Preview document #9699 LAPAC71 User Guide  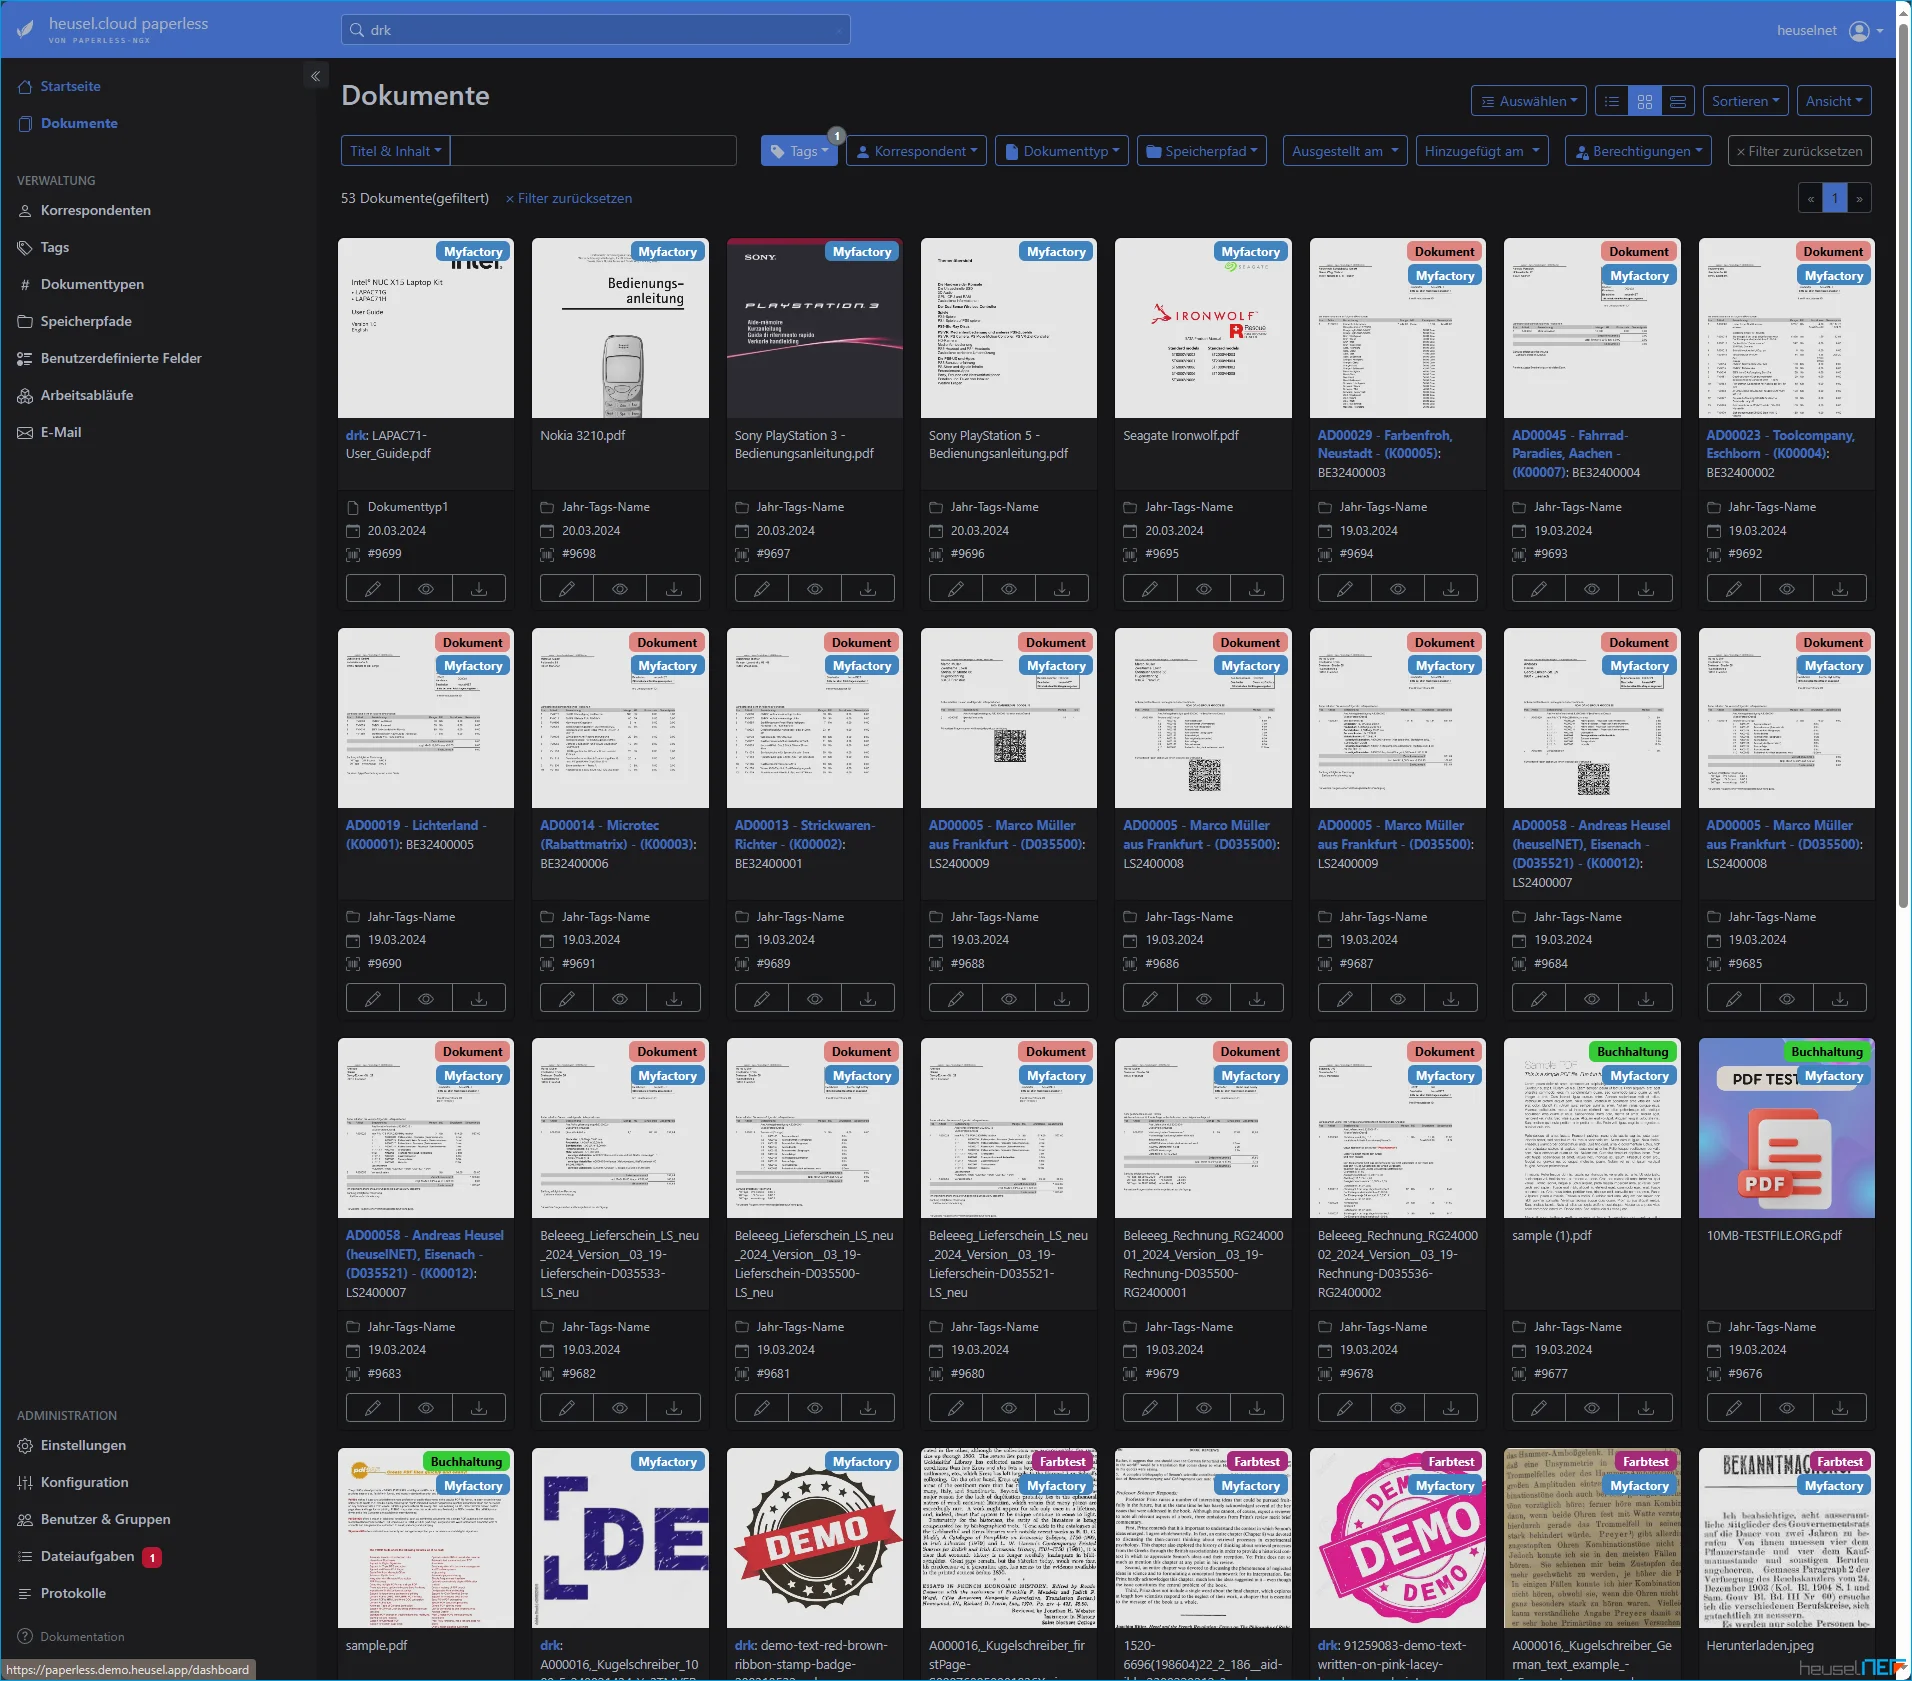426,589
